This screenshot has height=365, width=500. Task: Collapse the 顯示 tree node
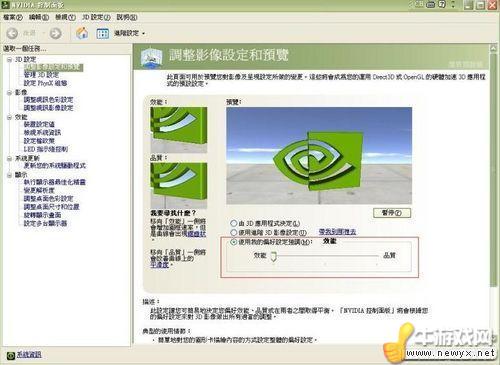tap(9, 175)
